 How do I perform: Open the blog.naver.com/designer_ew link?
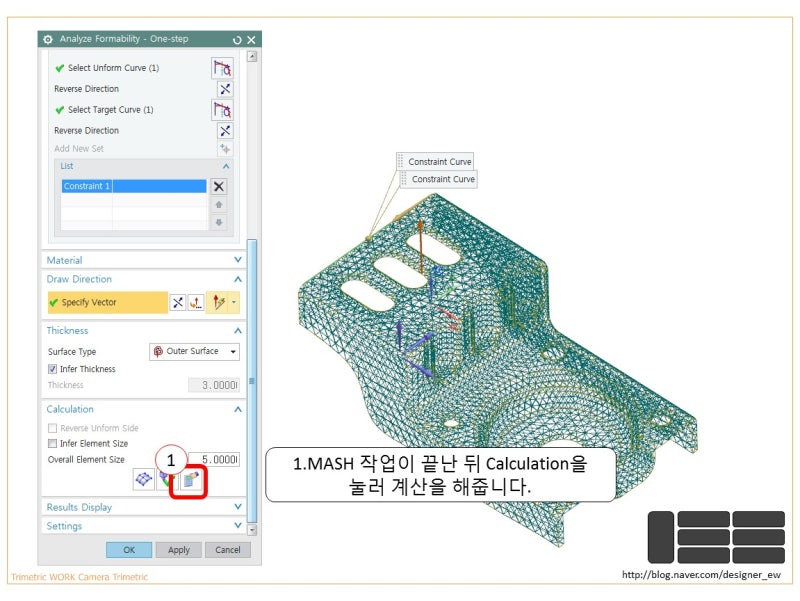point(701,575)
